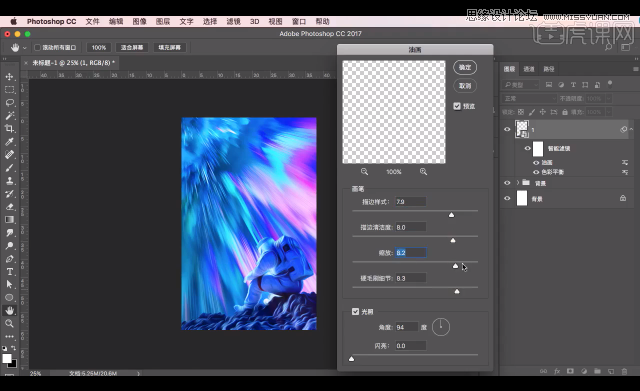Click the Shine slider handle
Image resolution: width=640 pixels, height=391 pixels.
351,359
